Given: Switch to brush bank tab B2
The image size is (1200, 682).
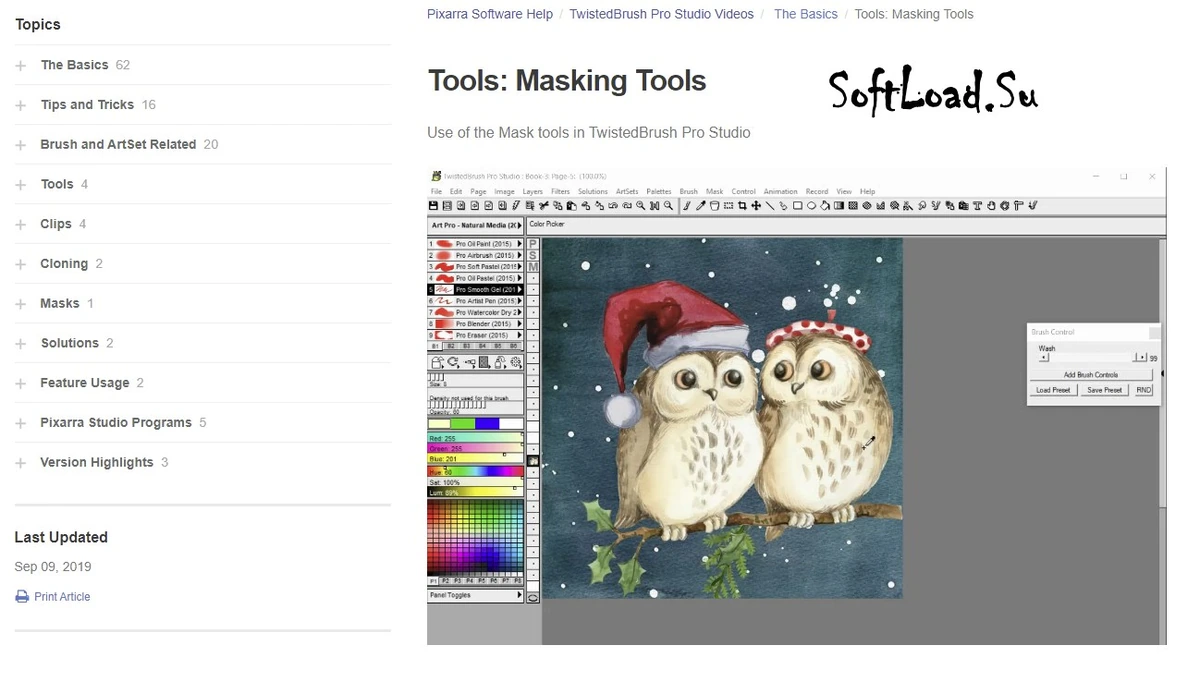Looking at the screenshot, I should (x=451, y=346).
